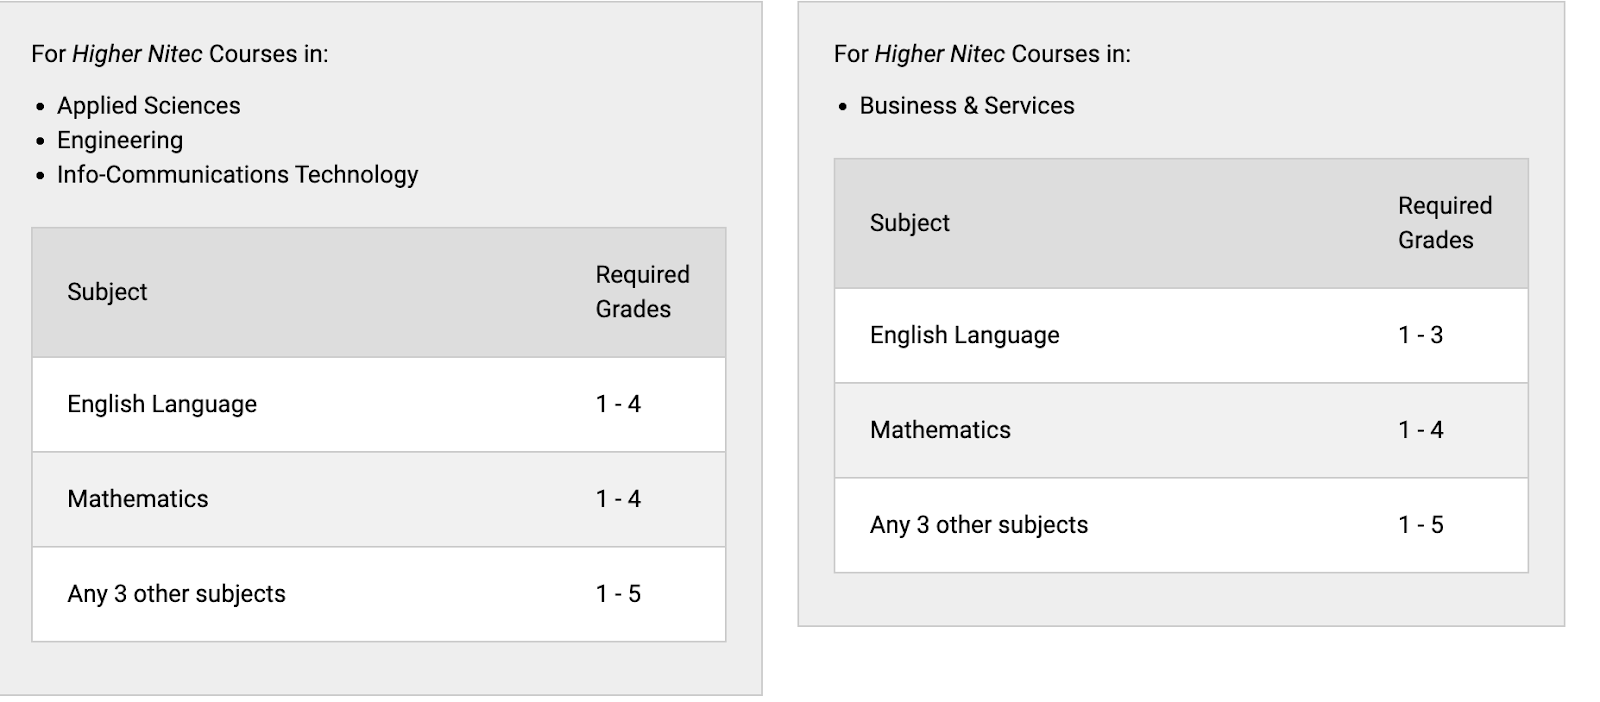Click the Applied Sciences bullet item

click(148, 106)
